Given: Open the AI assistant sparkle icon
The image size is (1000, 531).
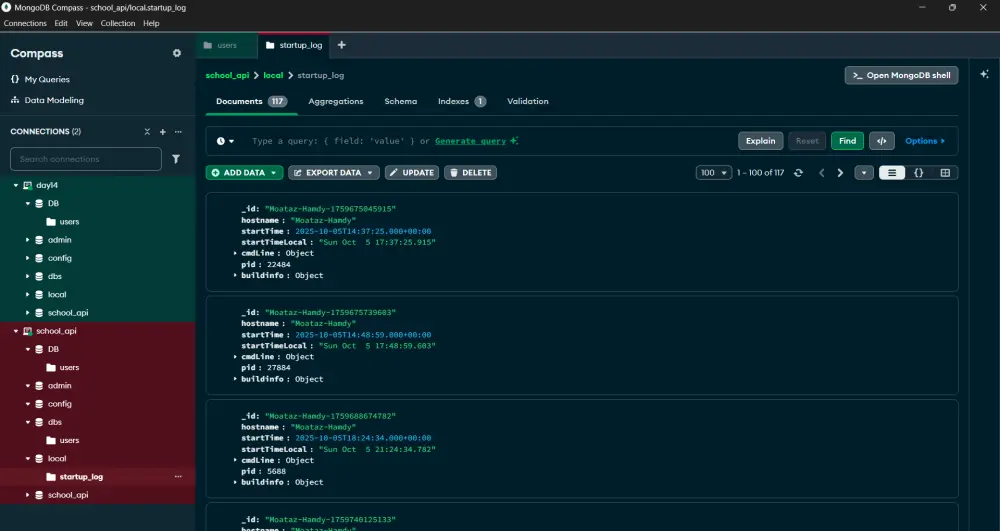Looking at the screenshot, I should click(985, 74).
